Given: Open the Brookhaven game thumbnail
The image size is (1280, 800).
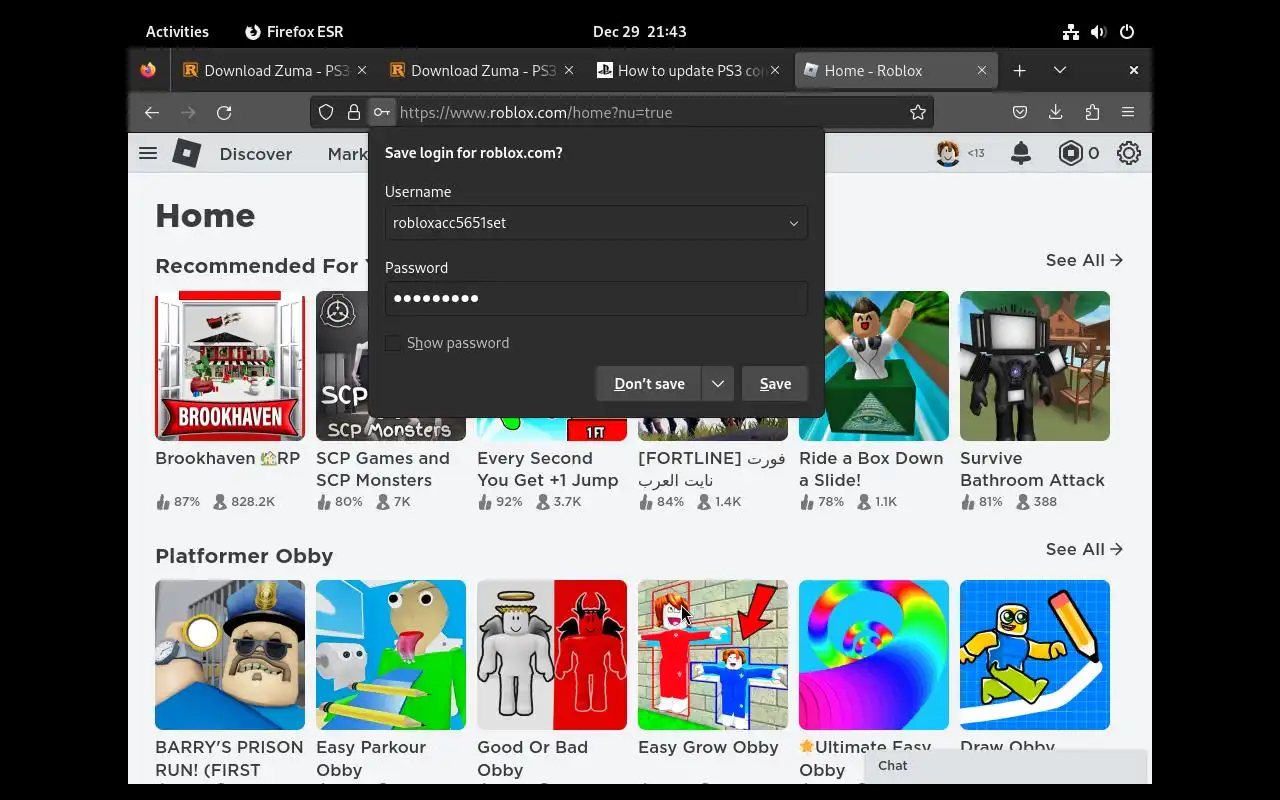Looking at the screenshot, I should click(x=230, y=366).
